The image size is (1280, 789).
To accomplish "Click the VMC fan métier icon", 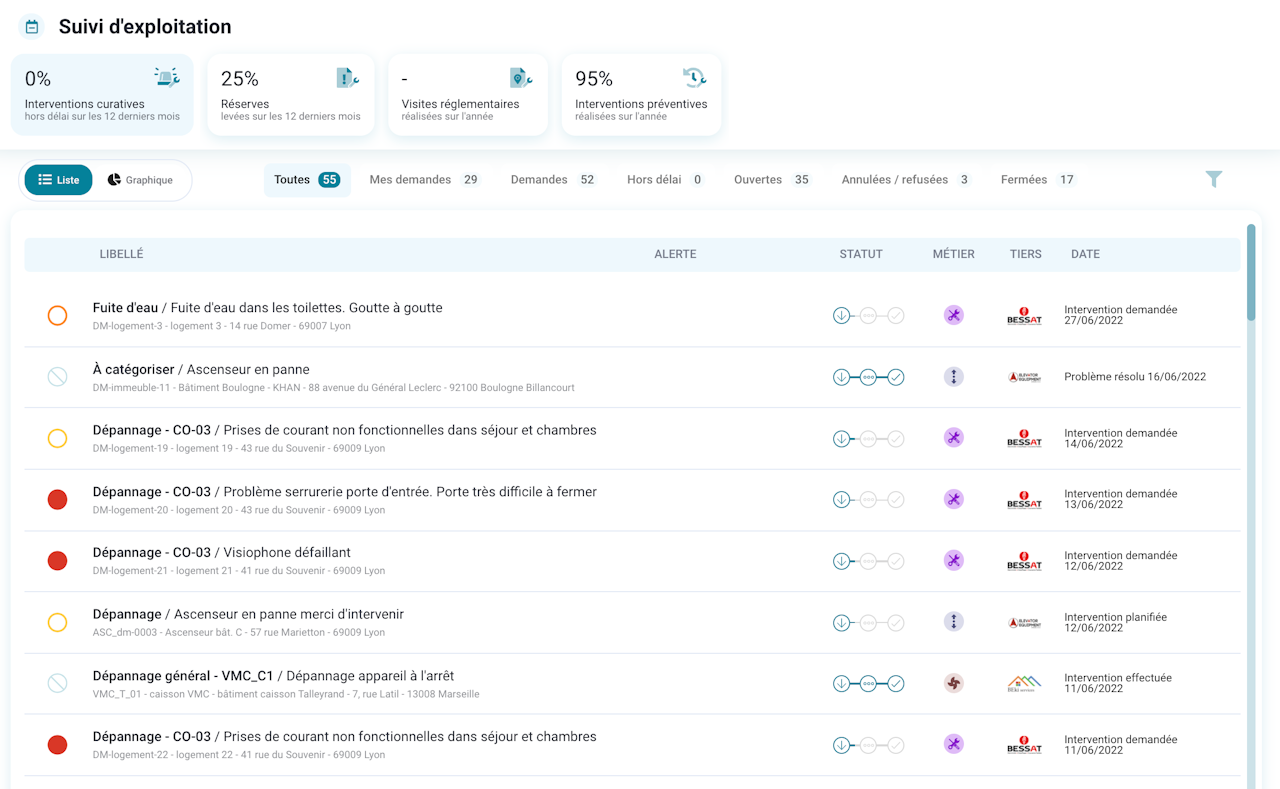I will click(954, 683).
